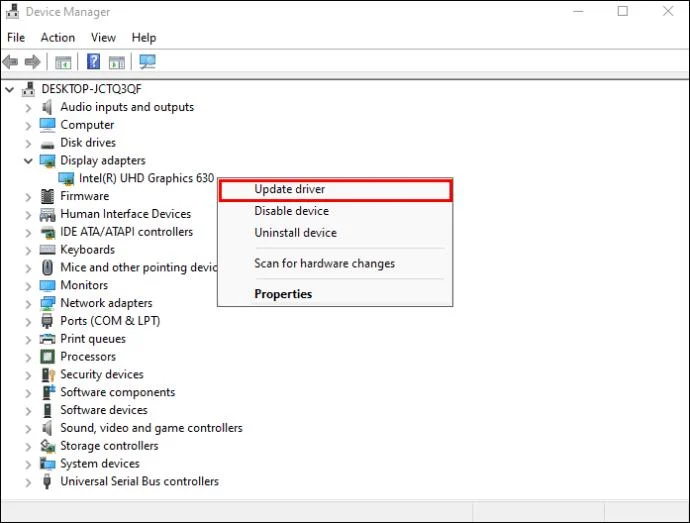Open the View menu
The height and width of the screenshot is (523, 690).
point(103,38)
